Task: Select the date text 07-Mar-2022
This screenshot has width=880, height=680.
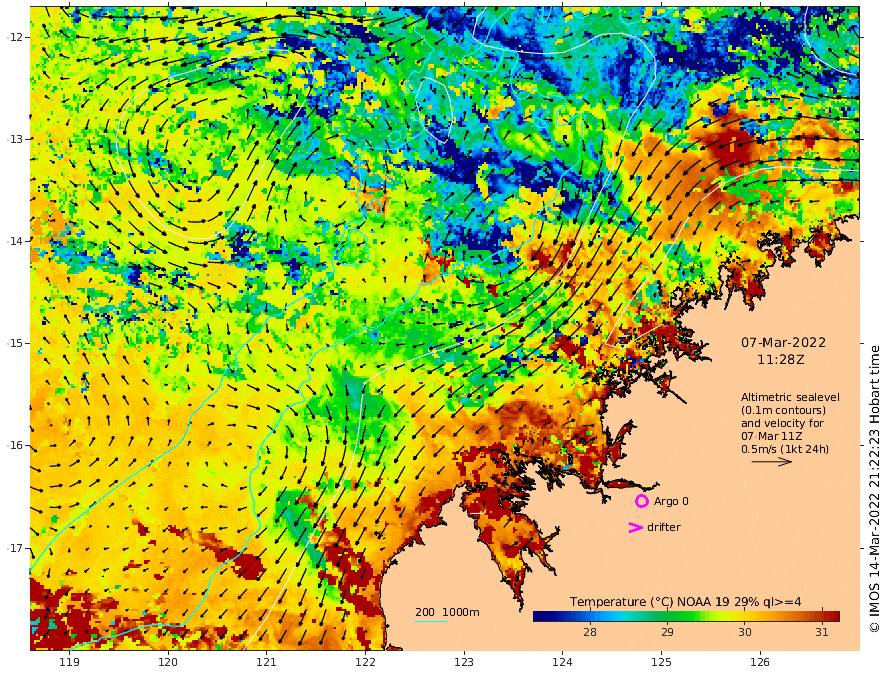Action: pyautogui.click(x=783, y=343)
